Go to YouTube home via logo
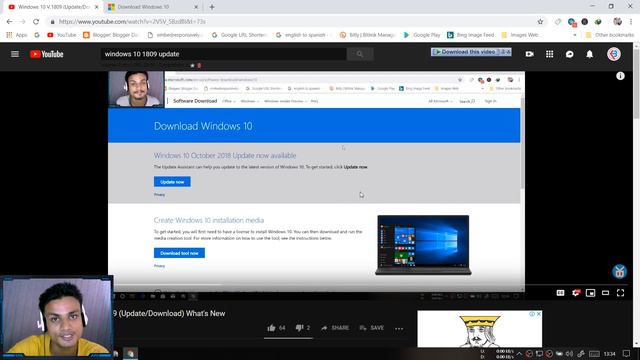 click(47, 54)
